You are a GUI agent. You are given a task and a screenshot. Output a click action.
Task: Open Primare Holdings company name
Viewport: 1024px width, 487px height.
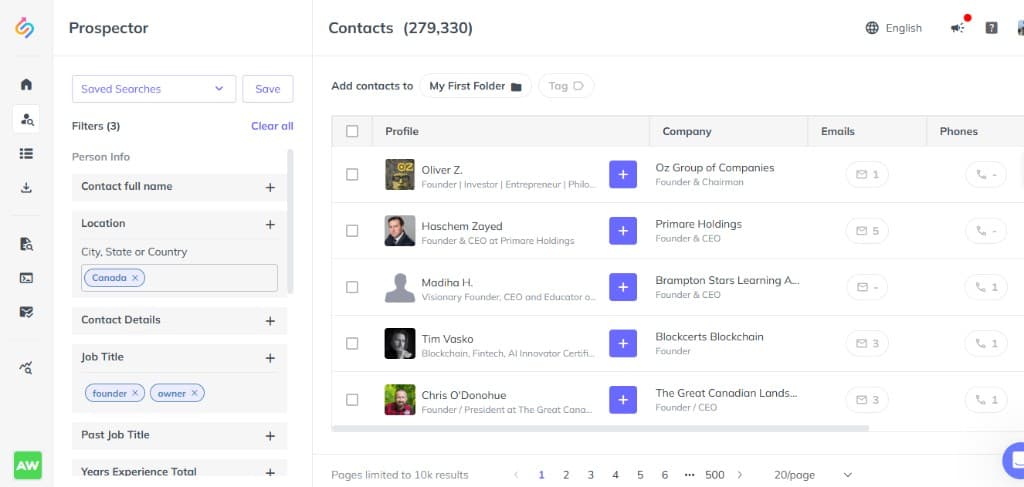pyautogui.click(x=698, y=224)
